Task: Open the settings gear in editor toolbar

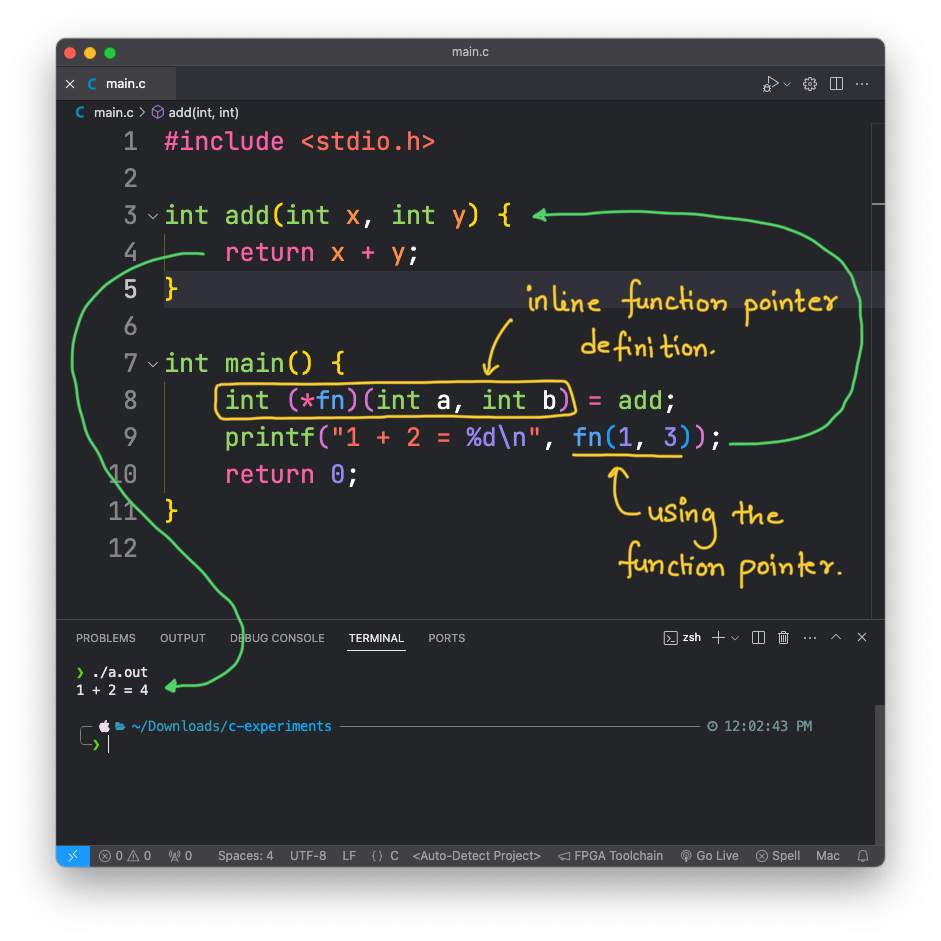Action: pos(810,84)
